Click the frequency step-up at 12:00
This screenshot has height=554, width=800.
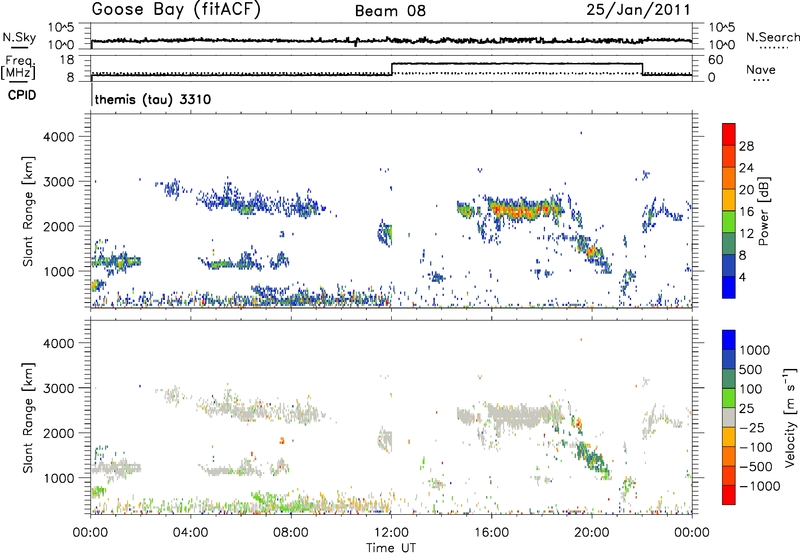[x=391, y=69]
